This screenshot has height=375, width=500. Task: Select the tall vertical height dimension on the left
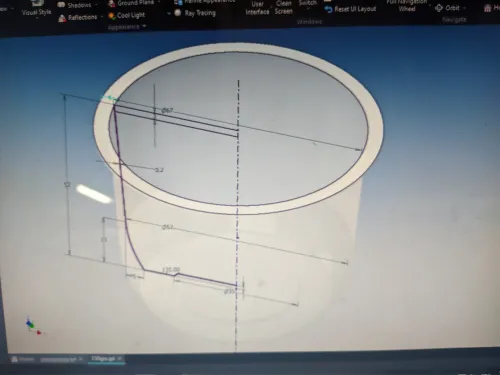[x=67, y=184]
